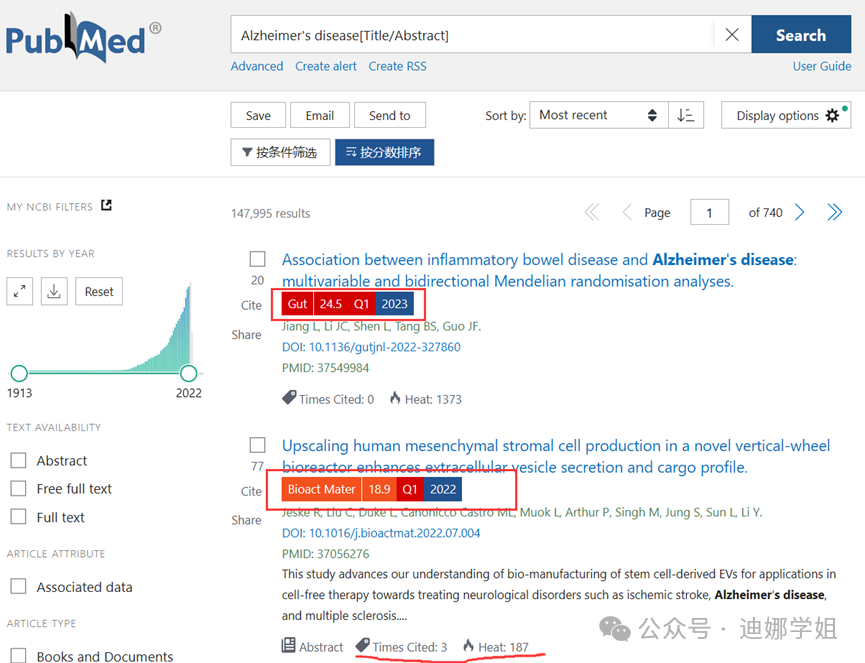Click the 按分数排序 sort button
Viewport: 865px width, 663px height.
point(385,152)
